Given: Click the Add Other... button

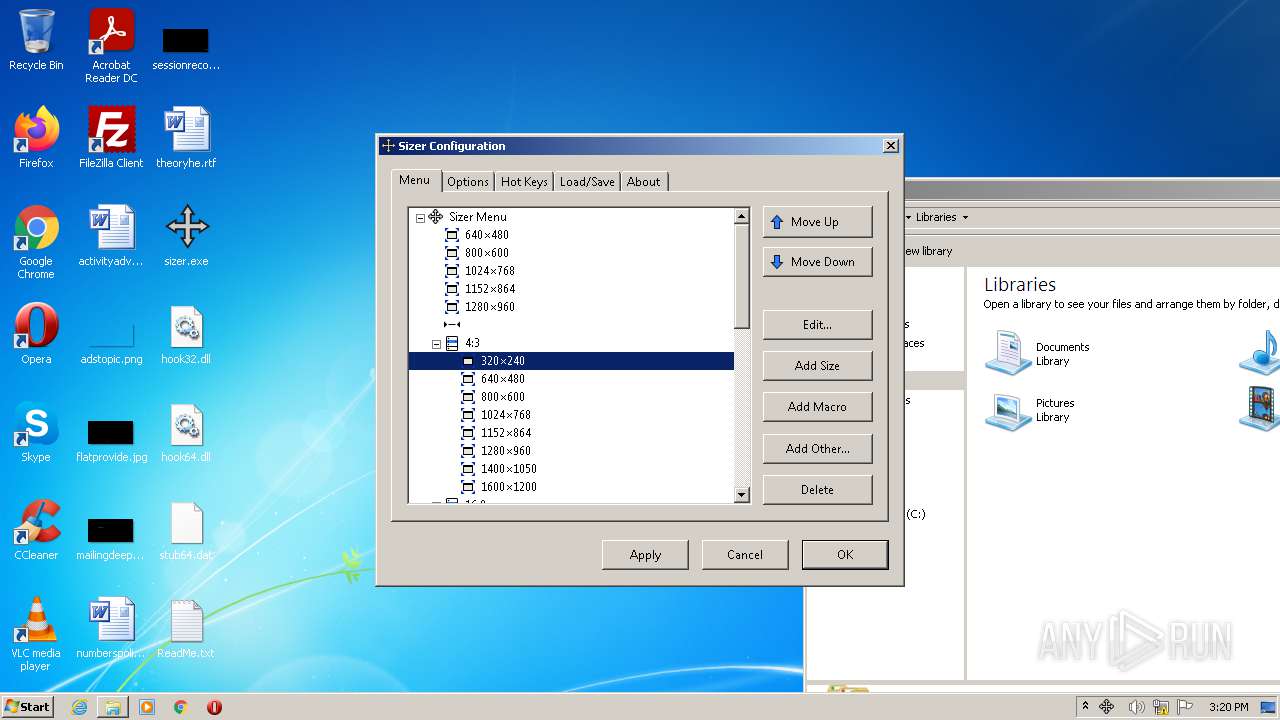Looking at the screenshot, I should tap(817, 449).
